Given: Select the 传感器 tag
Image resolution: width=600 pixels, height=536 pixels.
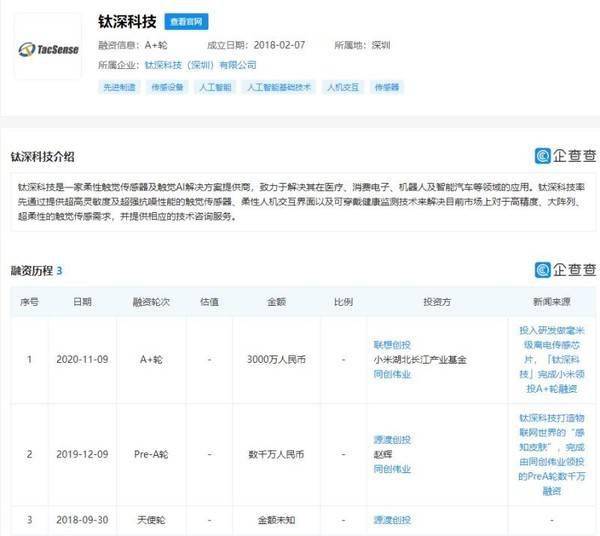Looking at the screenshot, I should (x=387, y=87).
